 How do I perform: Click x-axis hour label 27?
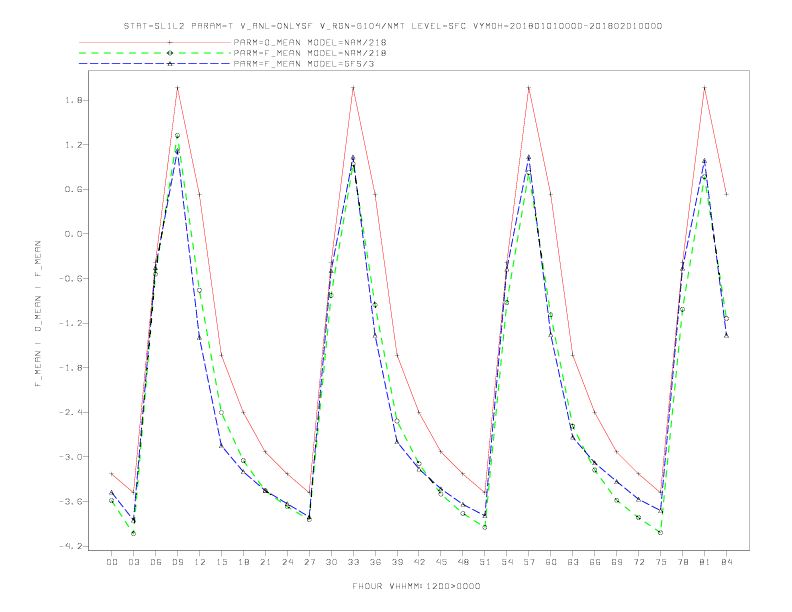pos(309,562)
